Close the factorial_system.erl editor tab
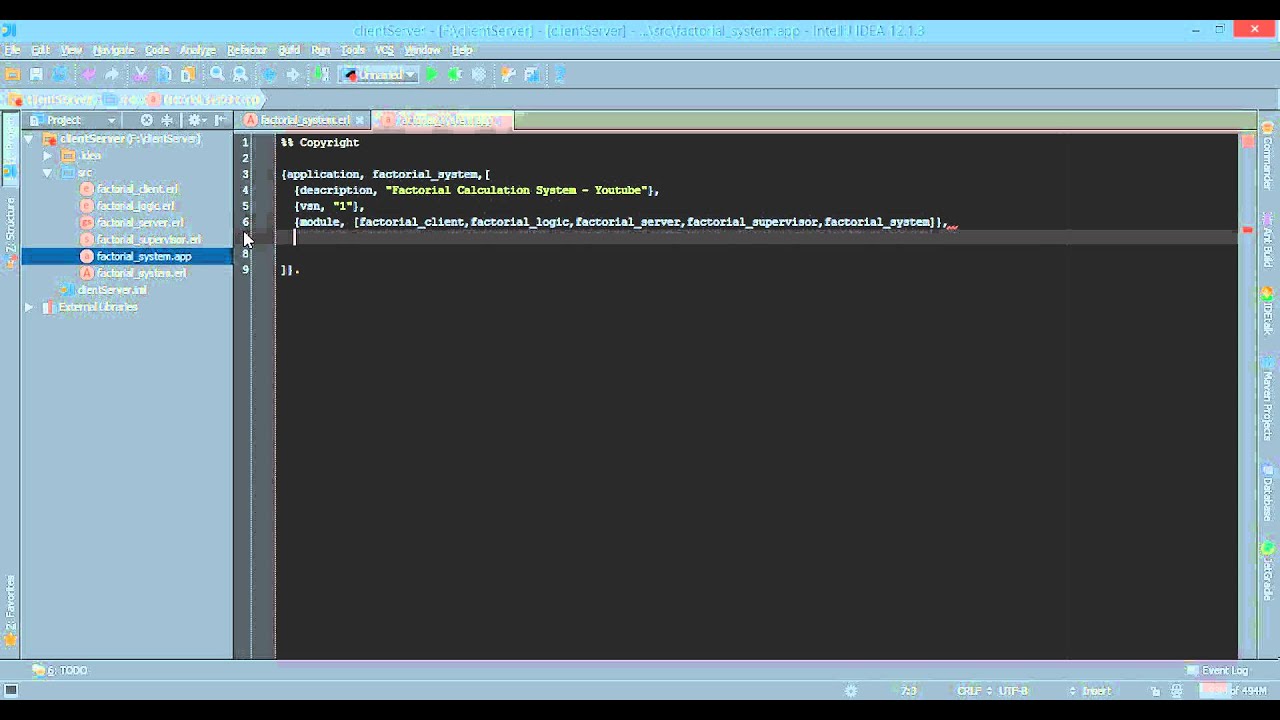The width and height of the screenshot is (1280, 720). click(x=360, y=120)
